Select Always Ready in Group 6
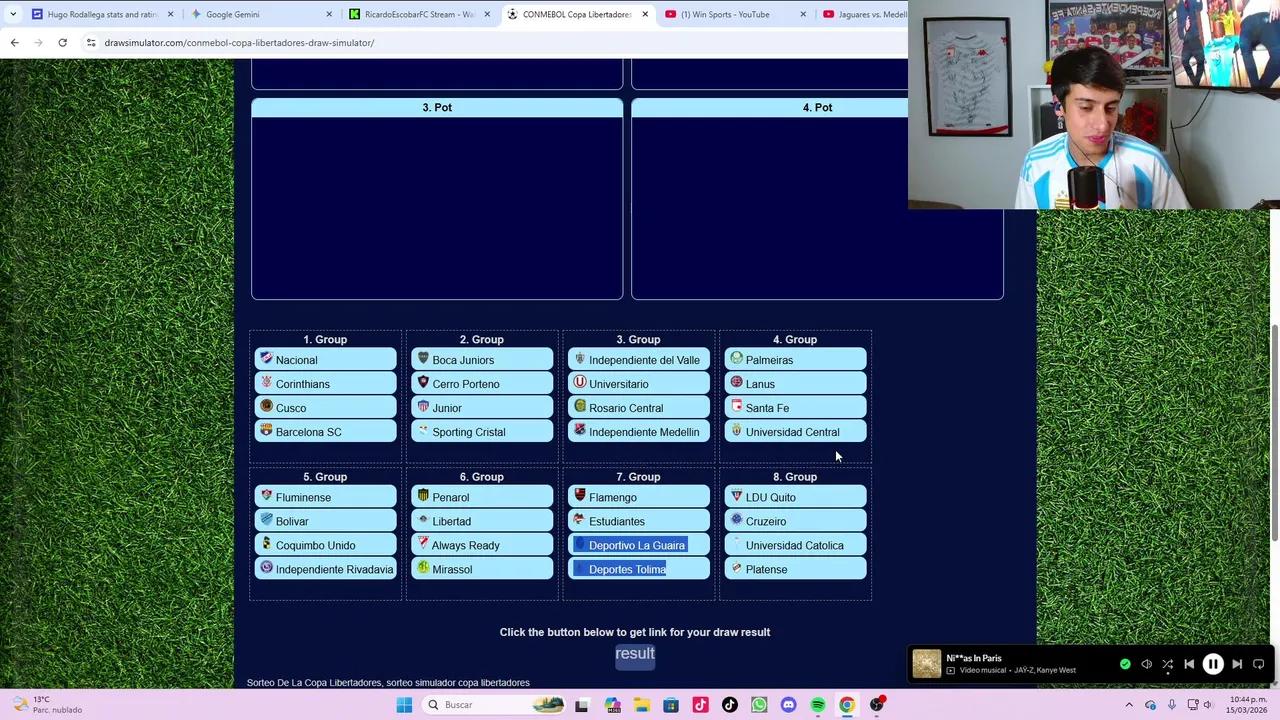1280x720 pixels. click(x=482, y=545)
